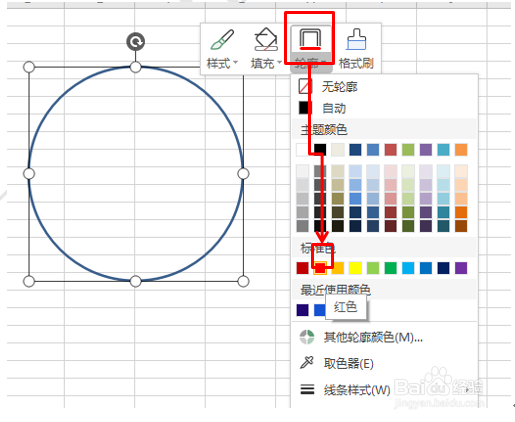Expand the 填充 dropdown arrow
The width and height of the screenshot is (515, 422).
point(279,62)
